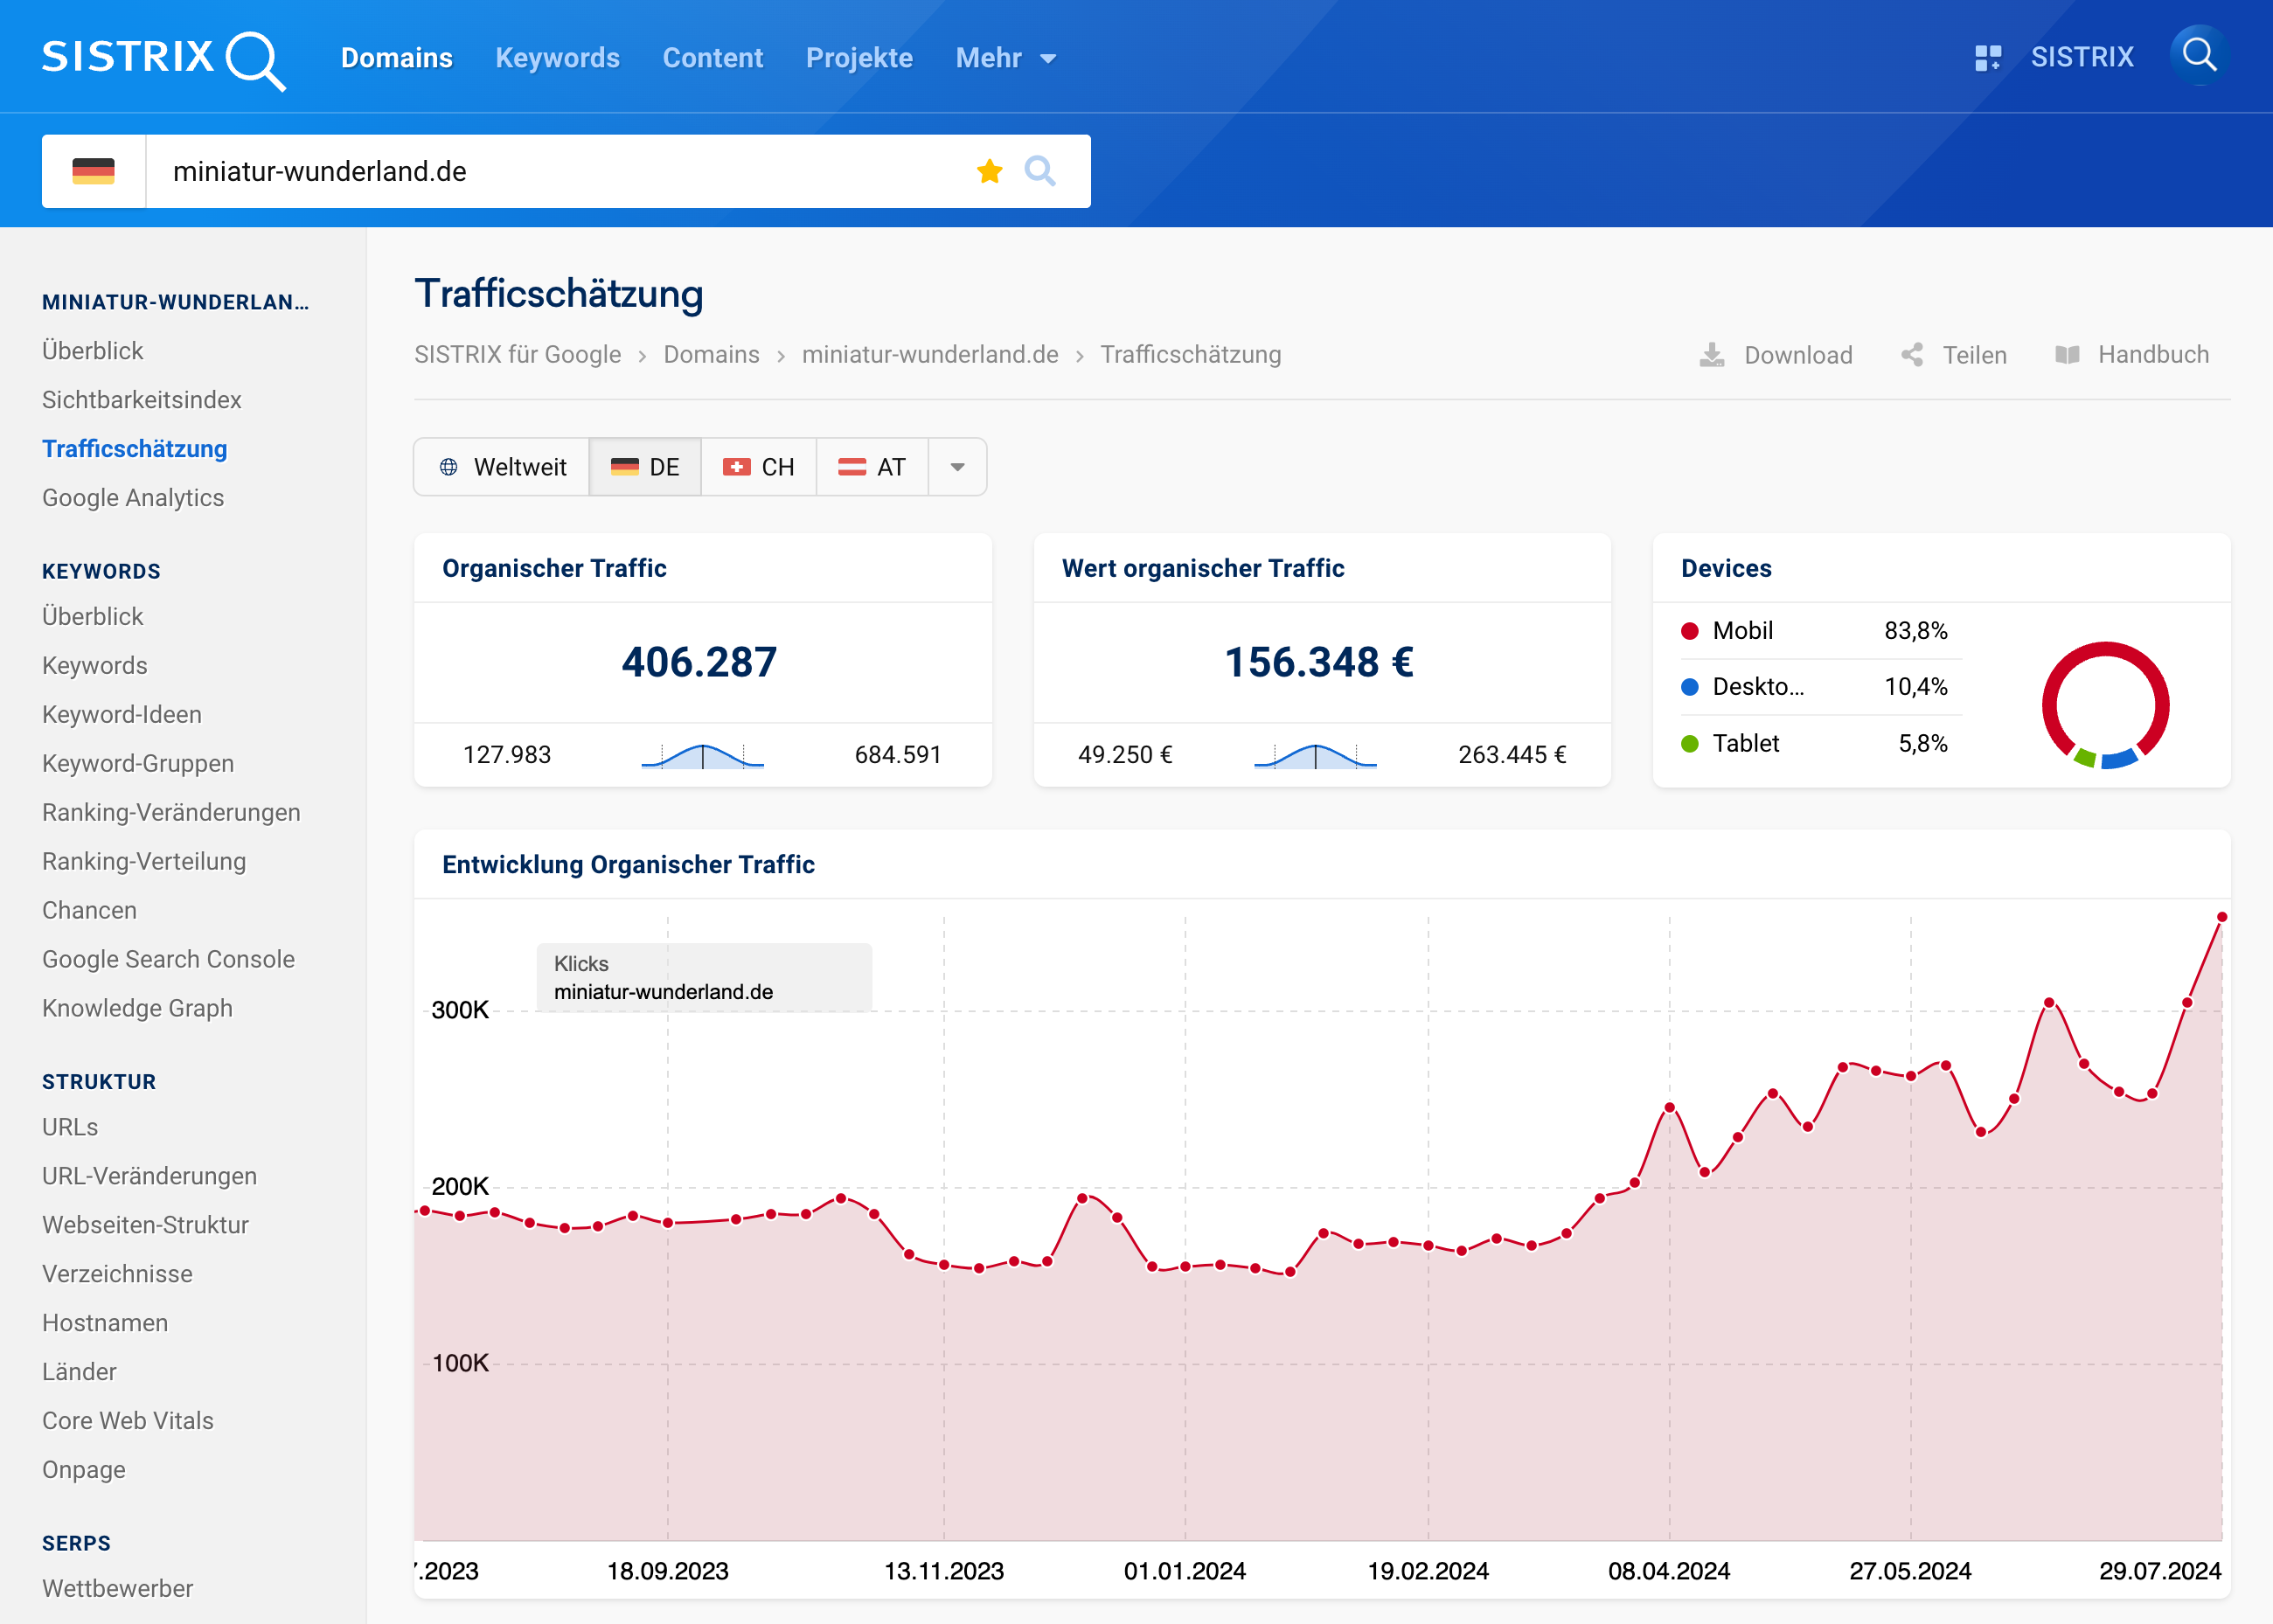Open Trafficschätzung in the sidebar
The height and width of the screenshot is (1624, 2273).
click(x=135, y=449)
